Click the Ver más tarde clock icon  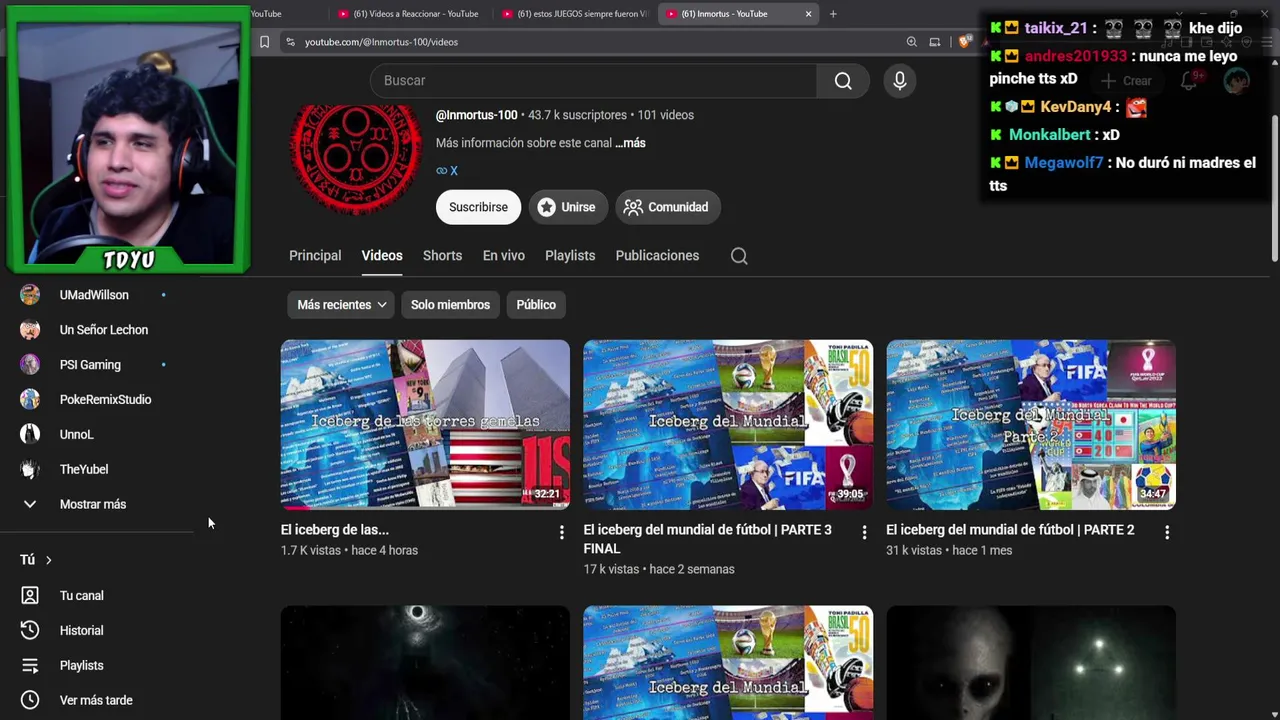point(30,701)
